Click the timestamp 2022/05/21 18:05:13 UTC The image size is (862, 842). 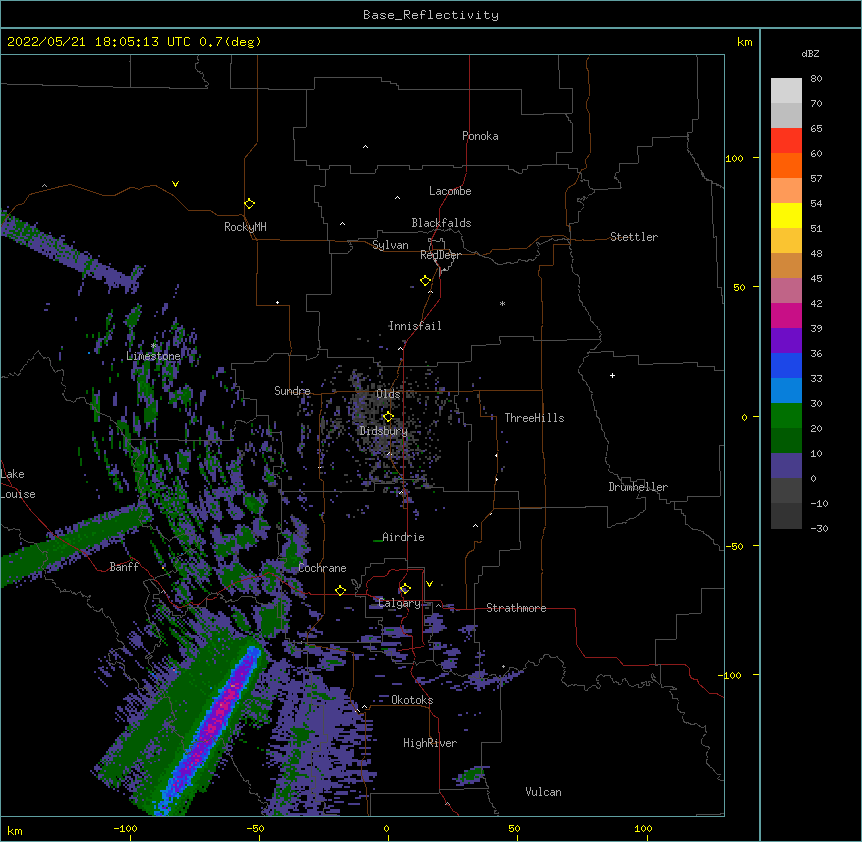[101, 42]
